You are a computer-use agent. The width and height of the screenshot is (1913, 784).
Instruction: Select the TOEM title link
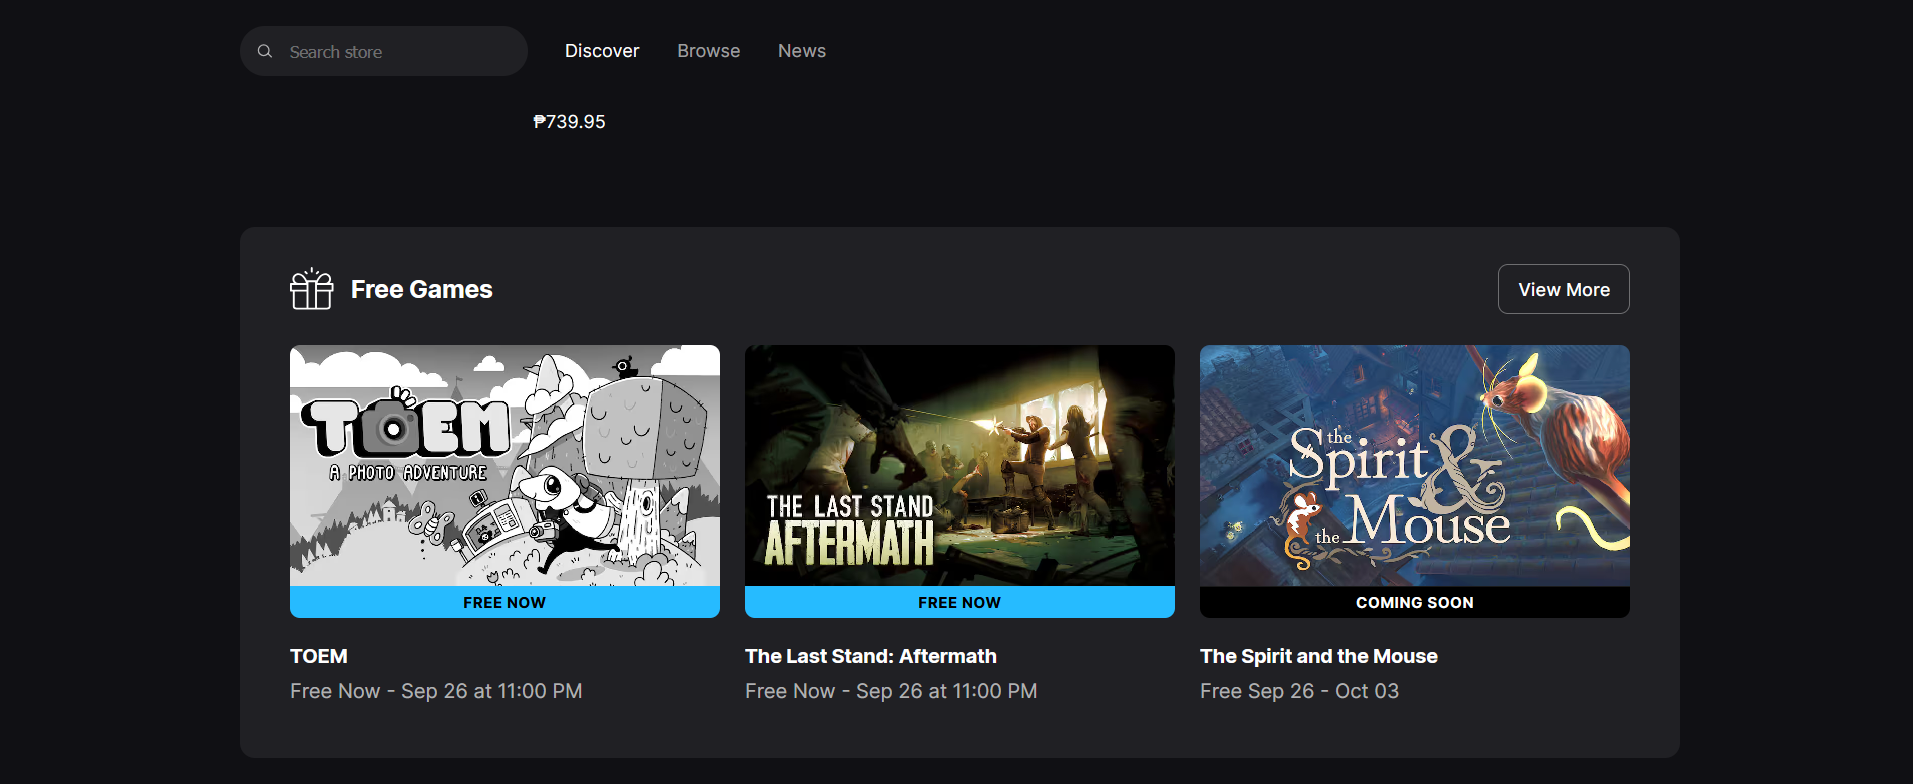319,656
